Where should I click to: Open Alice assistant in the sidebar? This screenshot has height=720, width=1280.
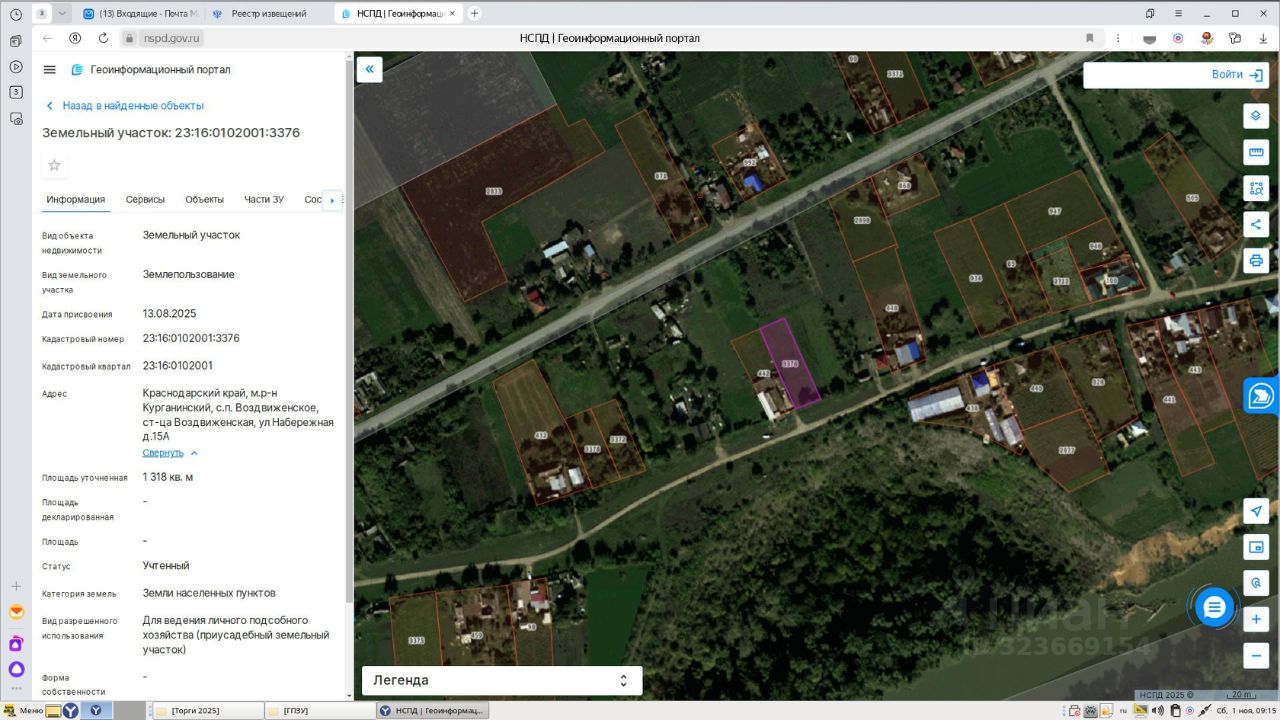point(16,669)
